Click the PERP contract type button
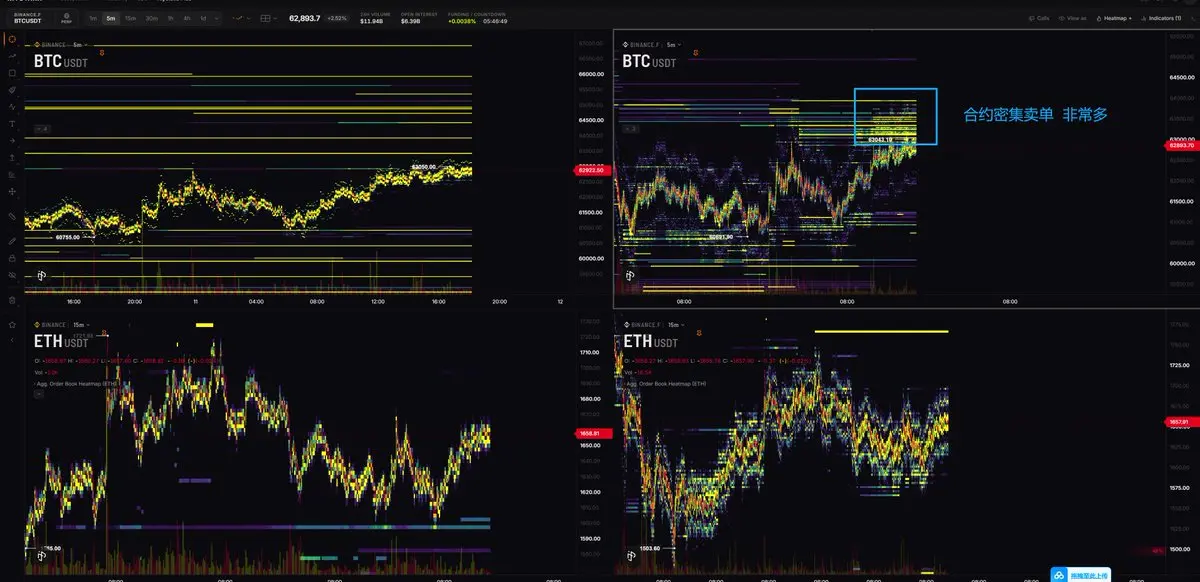 (x=66, y=18)
